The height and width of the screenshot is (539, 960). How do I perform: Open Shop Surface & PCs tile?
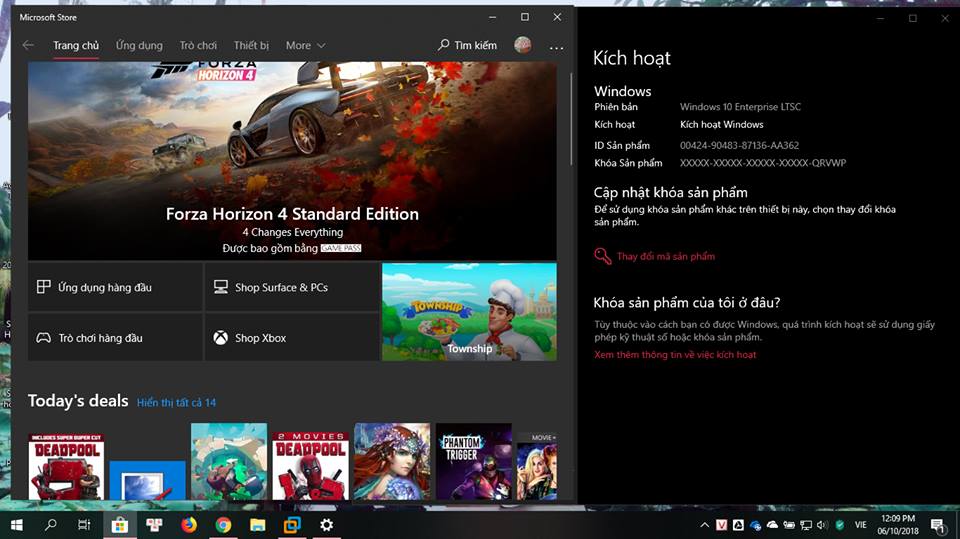tap(292, 287)
